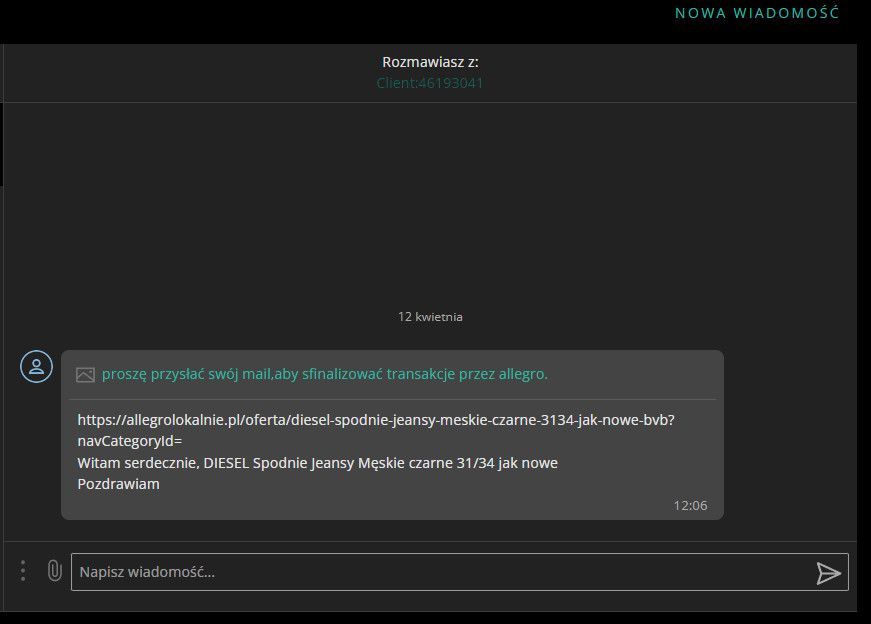Click the sender avatar icon
The width and height of the screenshot is (871, 624).
coord(37,367)
